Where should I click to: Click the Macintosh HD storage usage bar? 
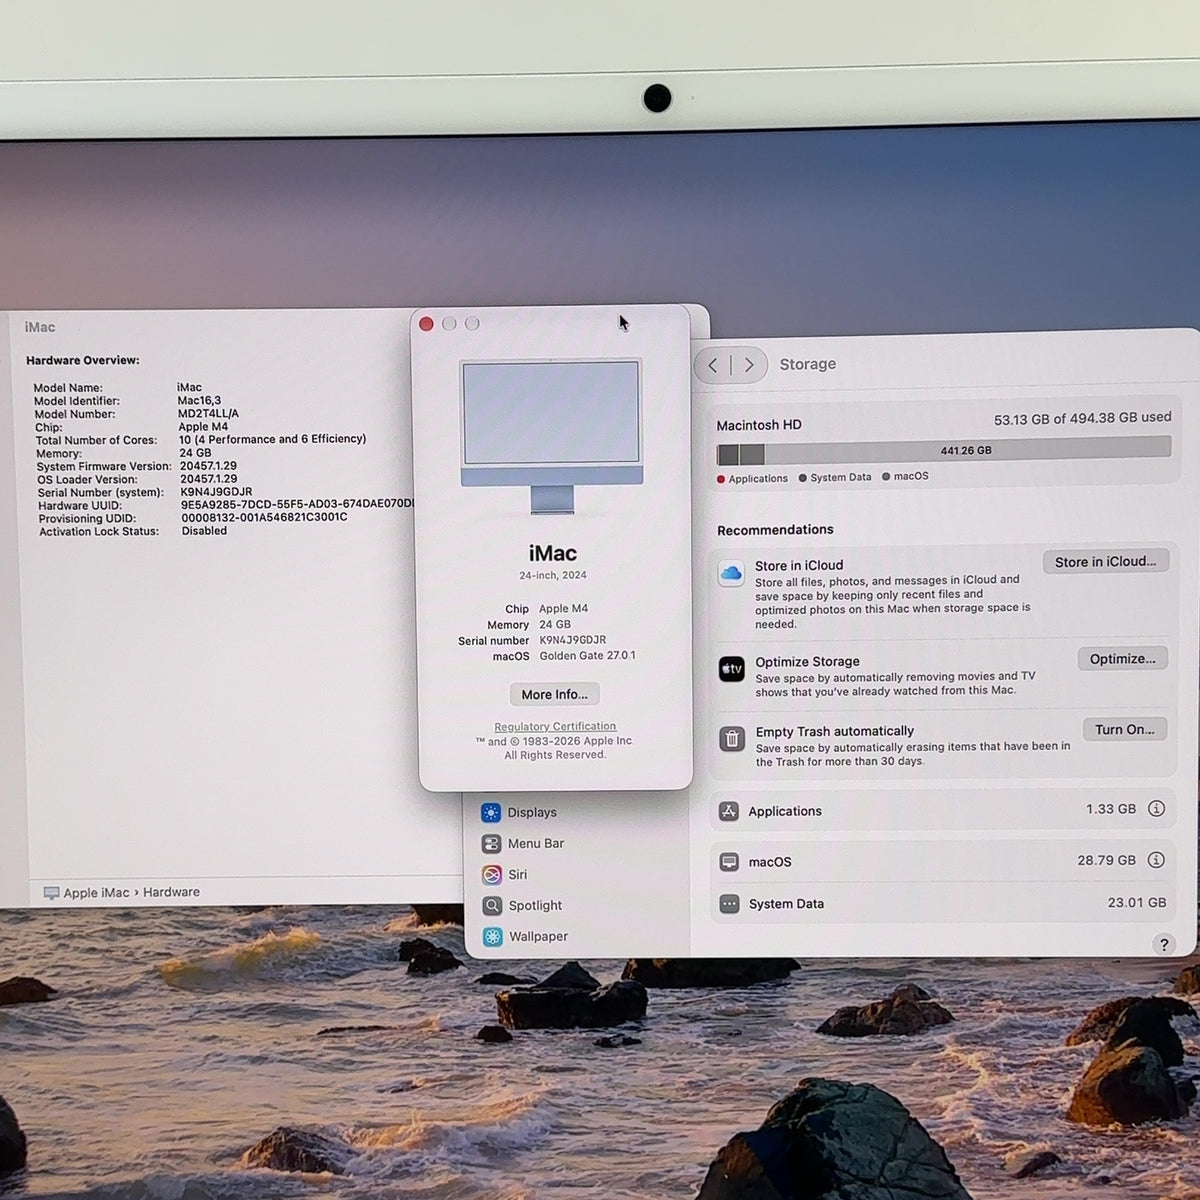coord(943,451)
